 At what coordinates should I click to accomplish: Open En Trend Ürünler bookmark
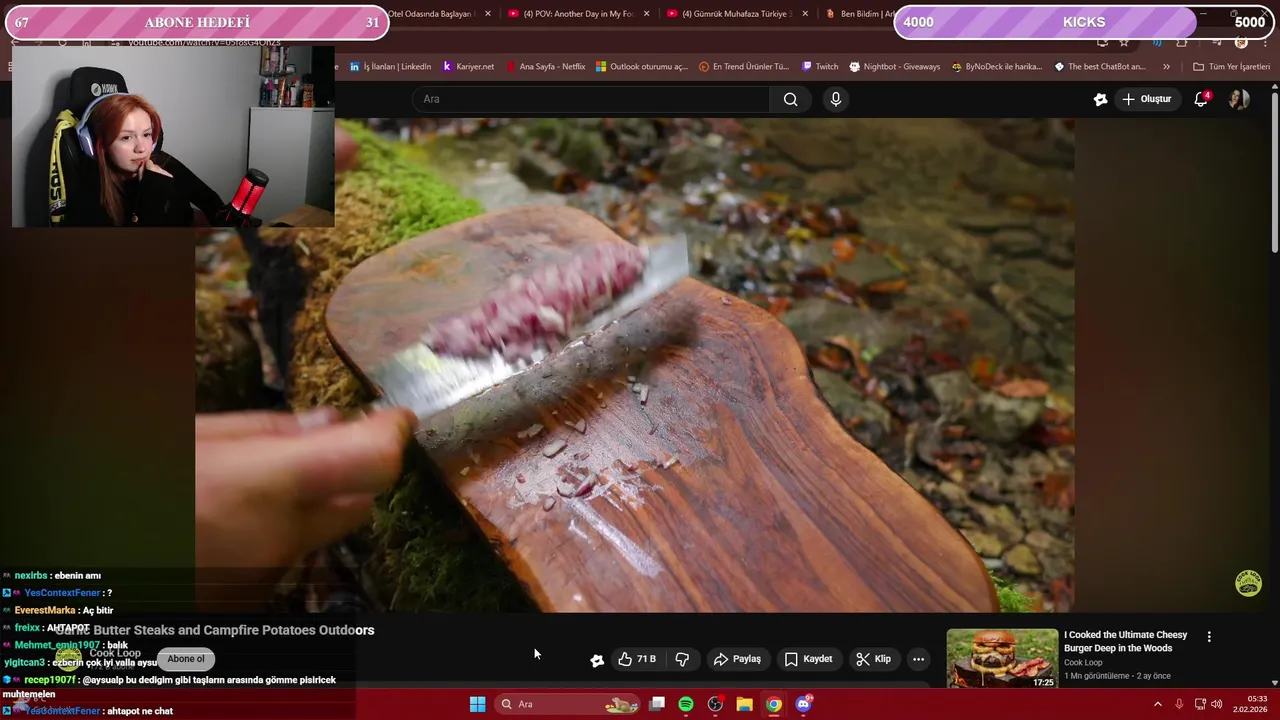744,67
